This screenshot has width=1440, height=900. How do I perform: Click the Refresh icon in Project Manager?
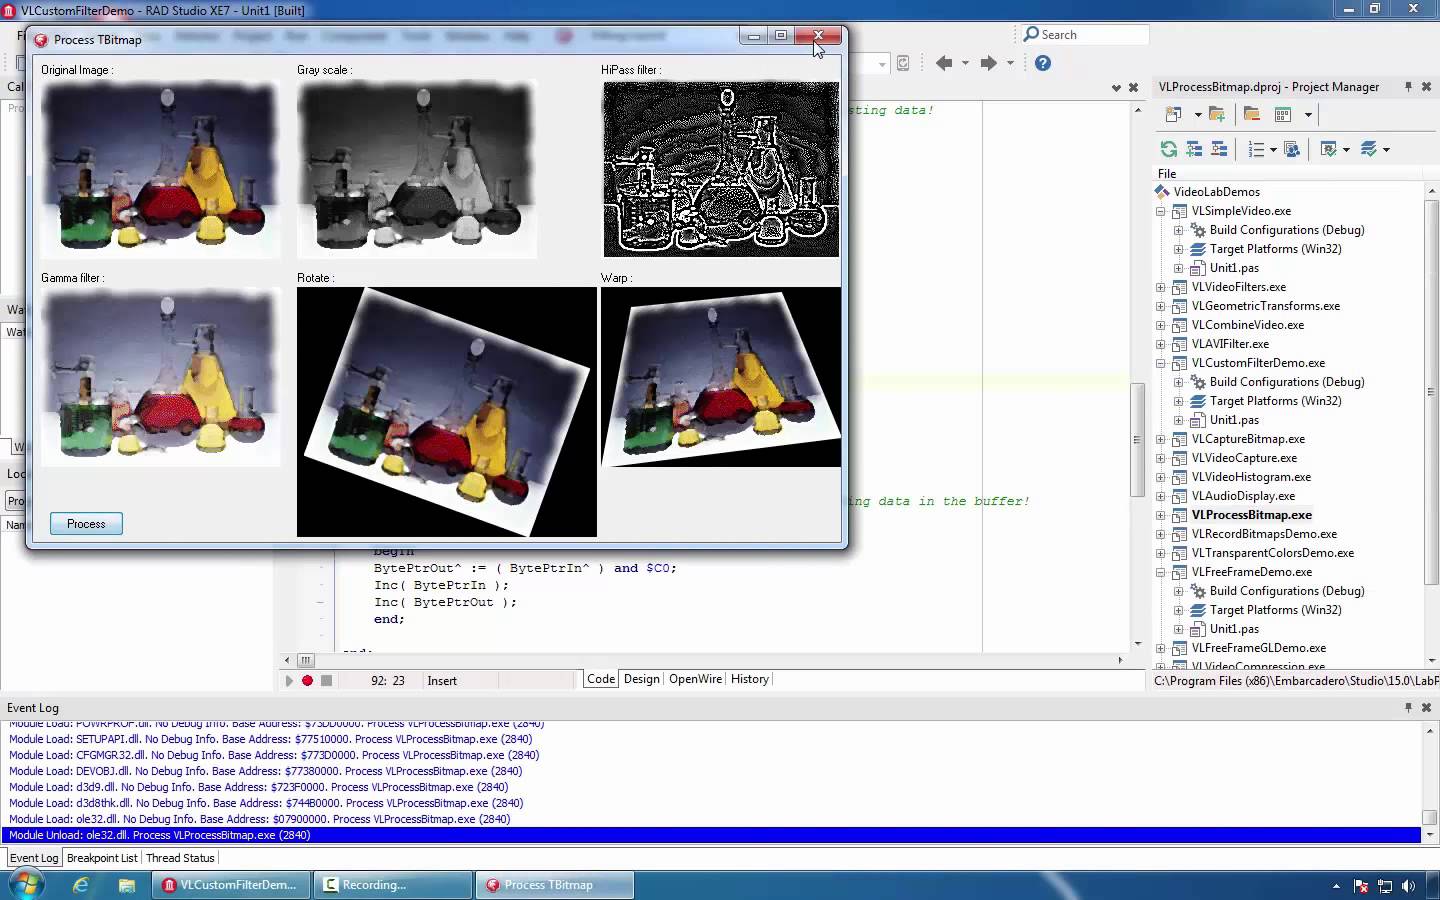tap(1168, 149)
